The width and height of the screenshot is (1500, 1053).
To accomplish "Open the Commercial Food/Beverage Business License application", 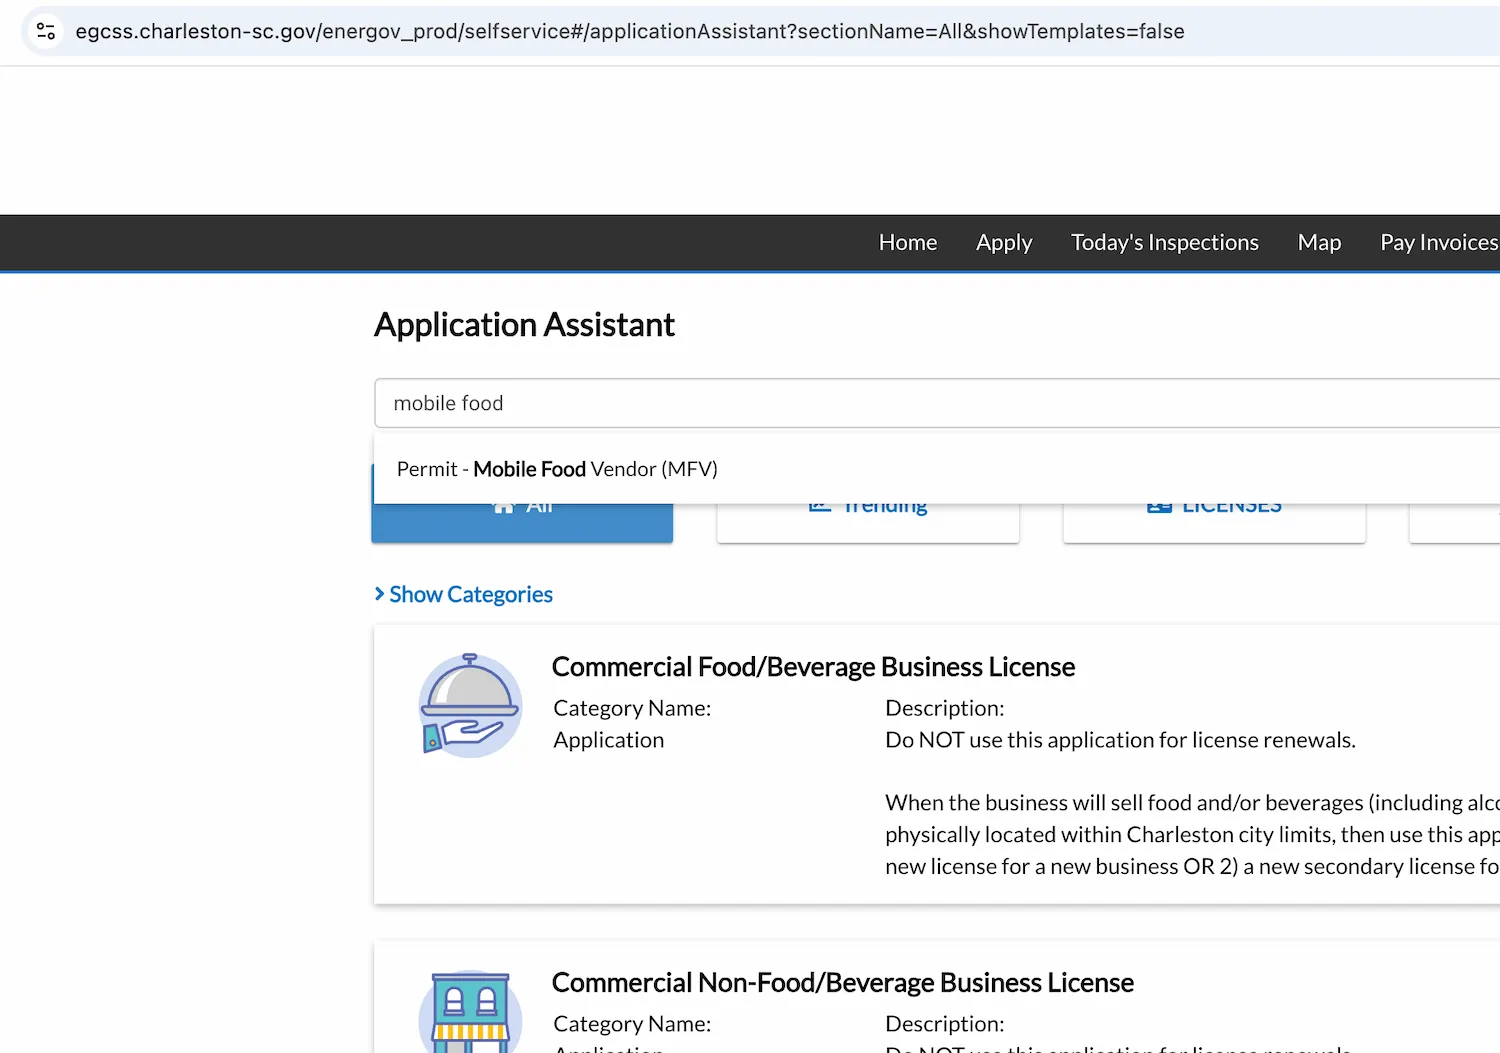I will coord(813,666).
